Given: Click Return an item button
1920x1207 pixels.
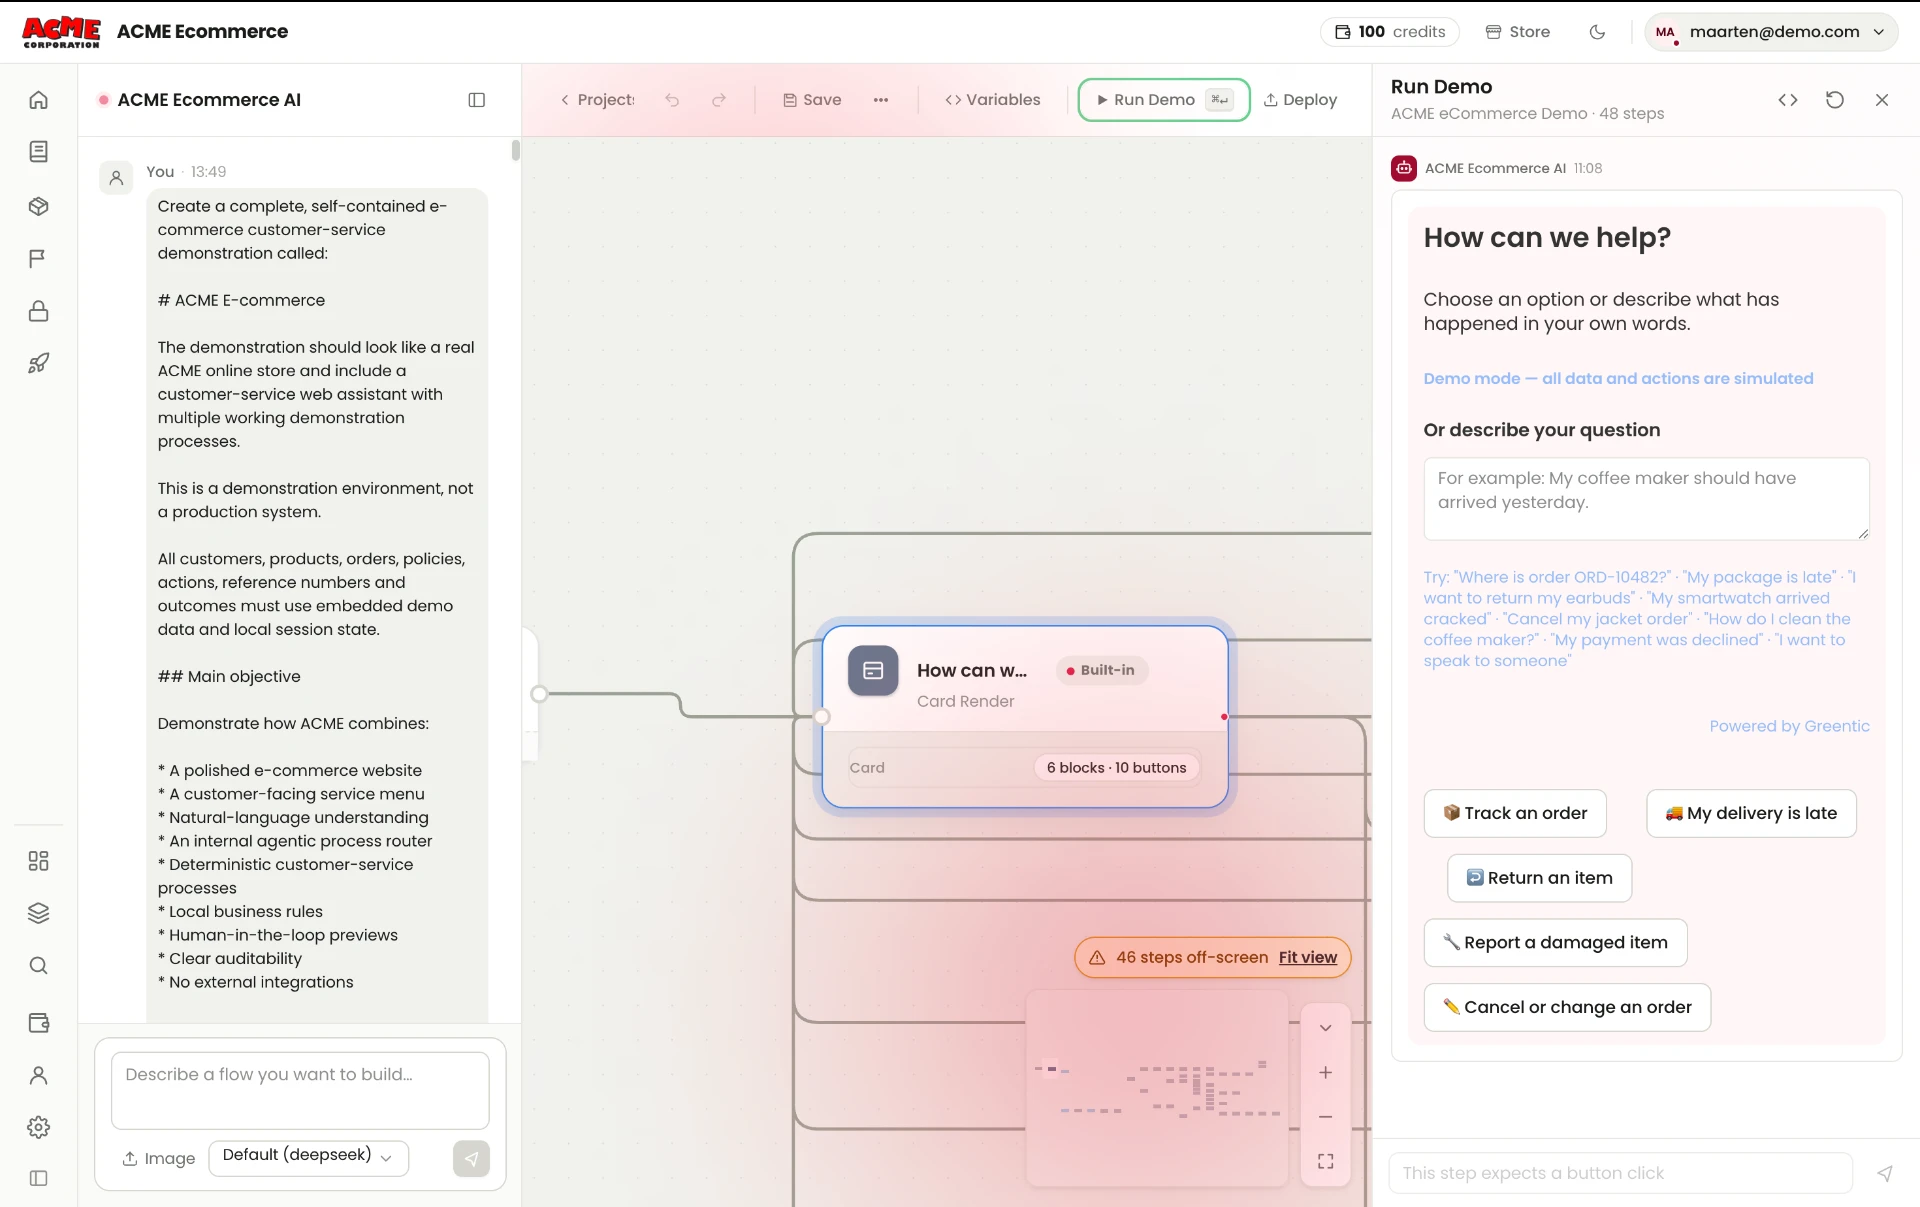Looking at the screenshot, I should coord(1539,878).
